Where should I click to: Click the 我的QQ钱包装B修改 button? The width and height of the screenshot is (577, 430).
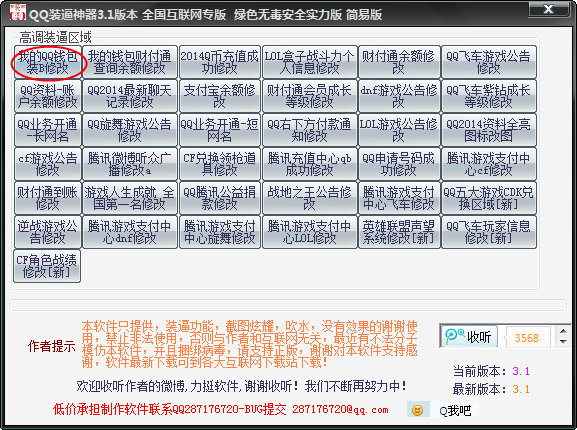click(x=47, y=62)
